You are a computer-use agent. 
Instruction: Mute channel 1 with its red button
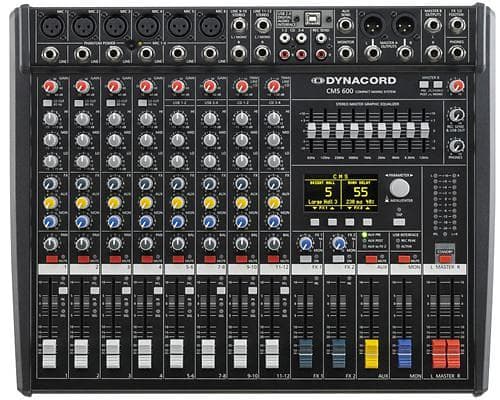[52, 259]
